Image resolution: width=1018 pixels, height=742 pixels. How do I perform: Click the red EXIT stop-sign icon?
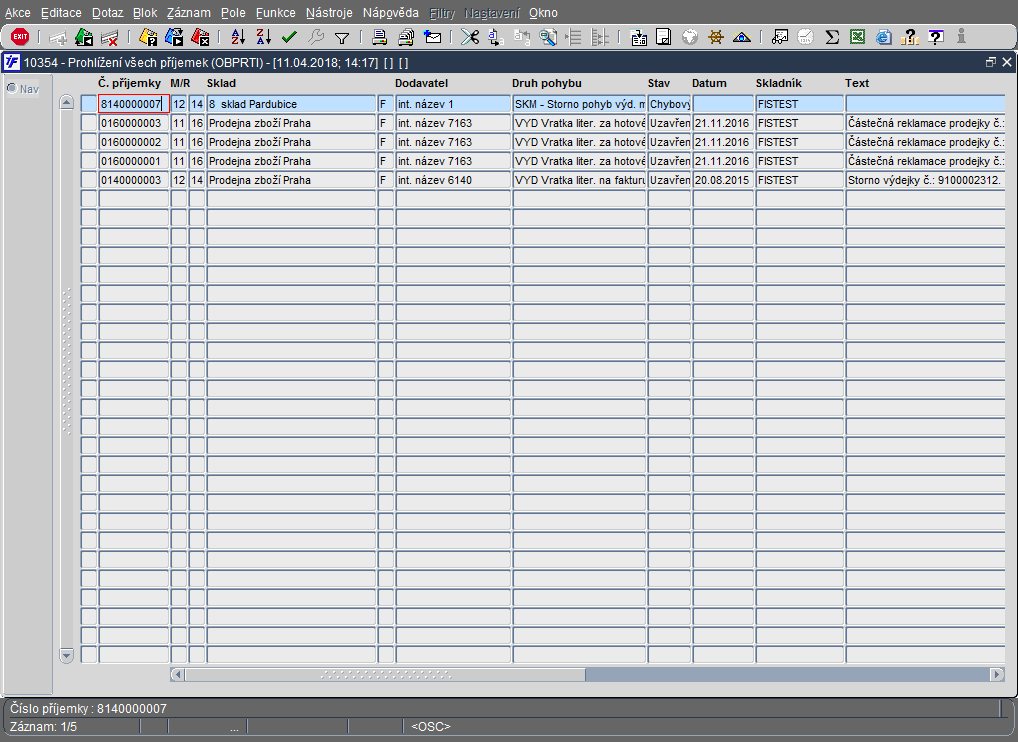tap(20, 36)
